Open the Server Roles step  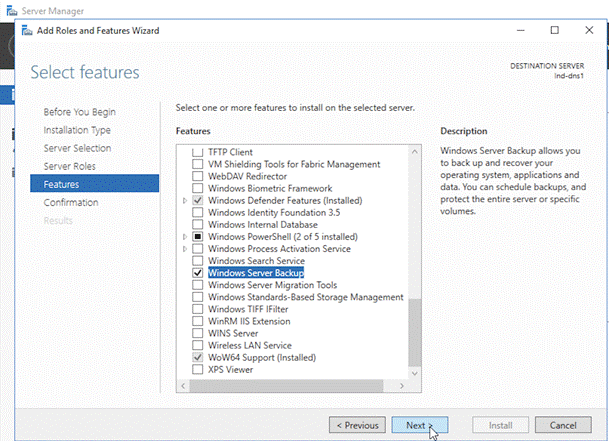click(x=70, y=166)
